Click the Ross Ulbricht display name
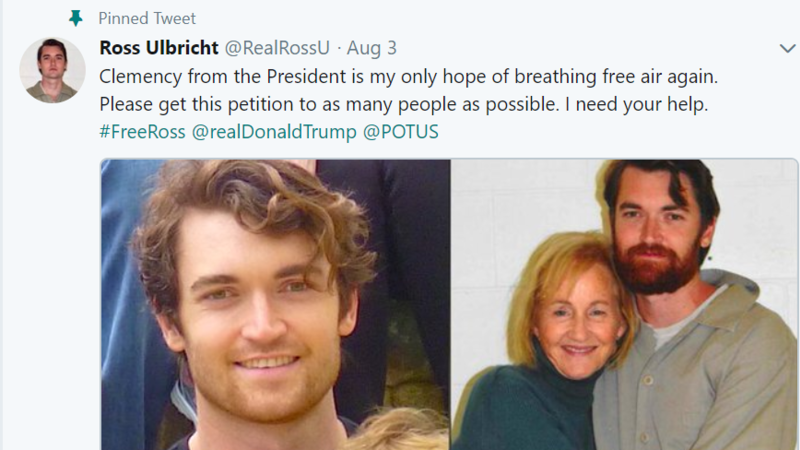This screenshot has width=800, height=450. [160, 48]
